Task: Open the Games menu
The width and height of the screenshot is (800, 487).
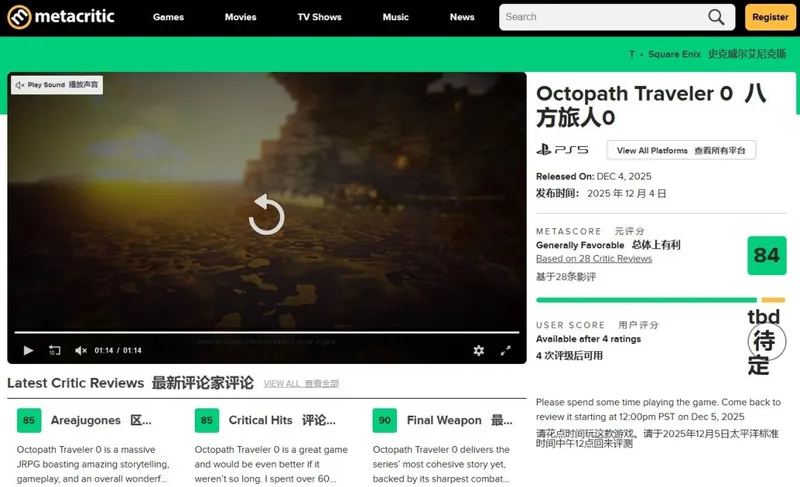Action: (168, 17)
